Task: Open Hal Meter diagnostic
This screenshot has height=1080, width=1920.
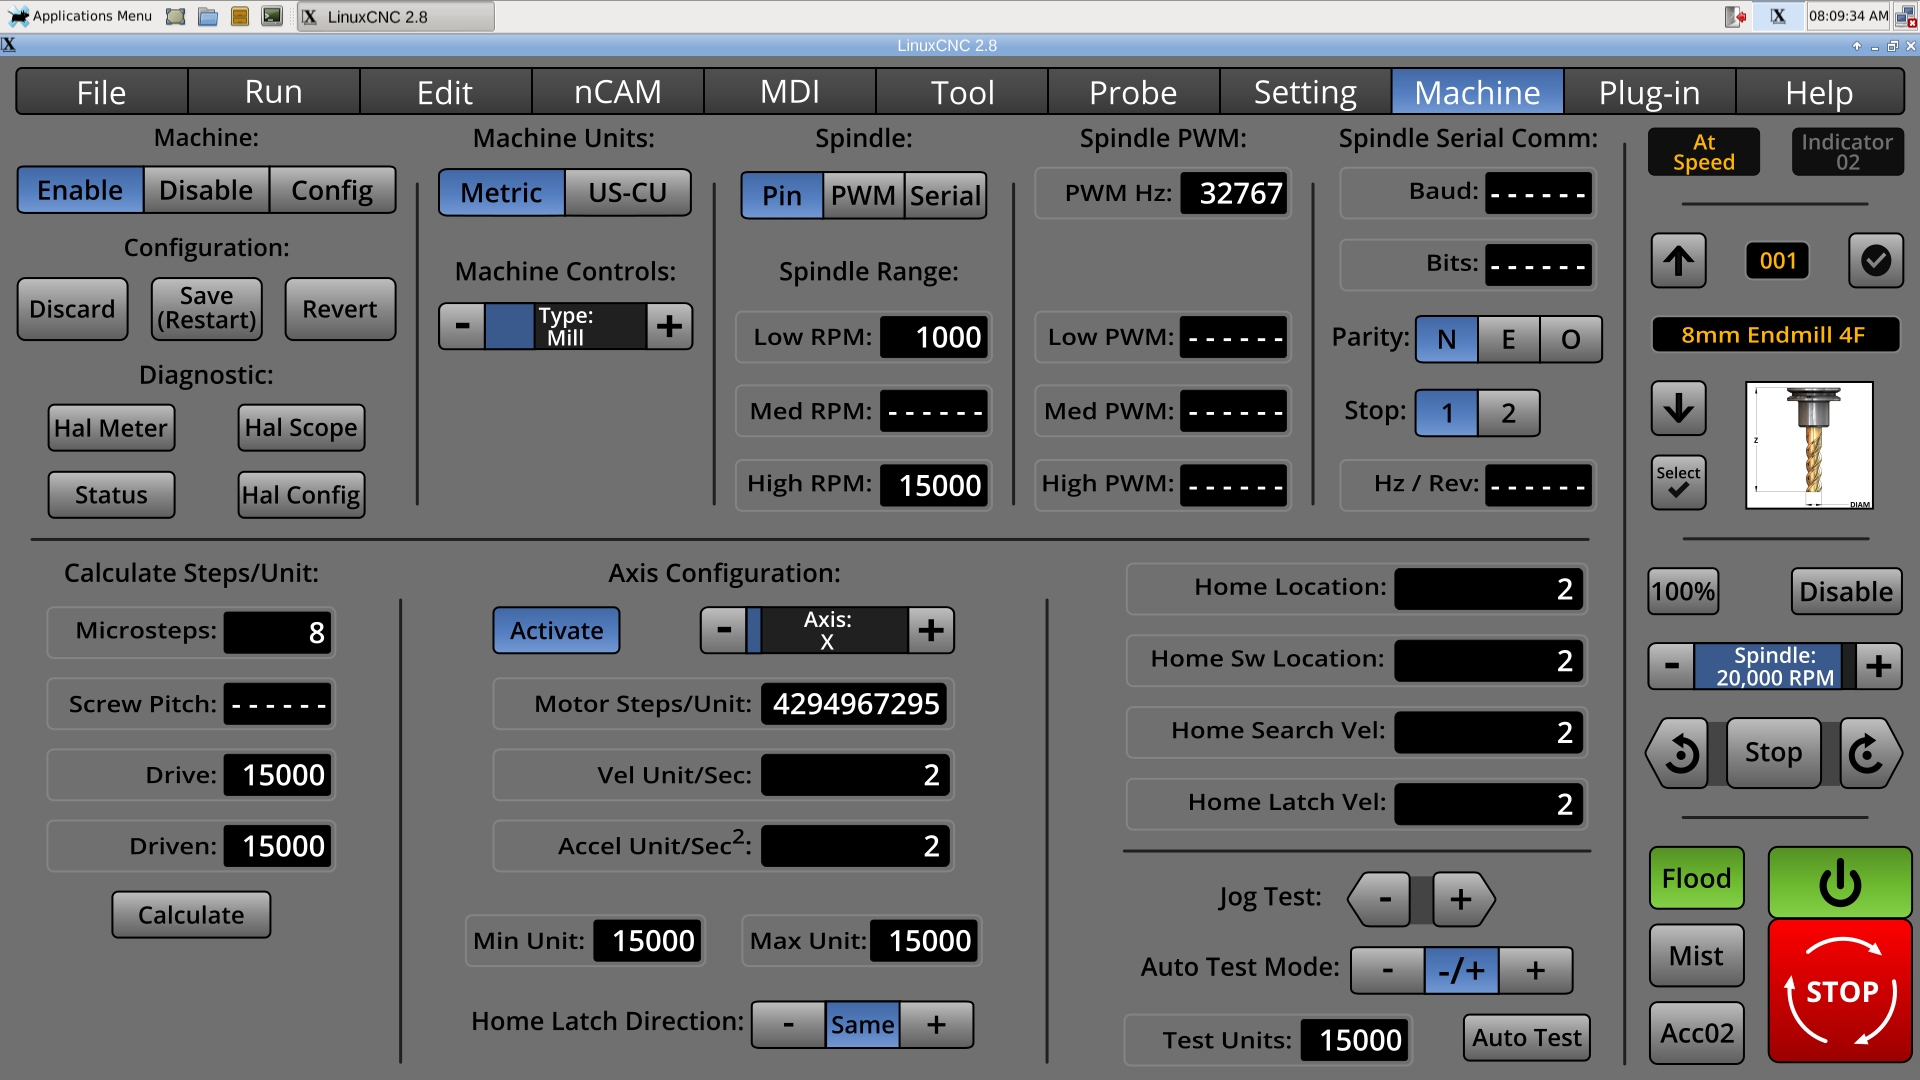Action: tap(111, 428)
